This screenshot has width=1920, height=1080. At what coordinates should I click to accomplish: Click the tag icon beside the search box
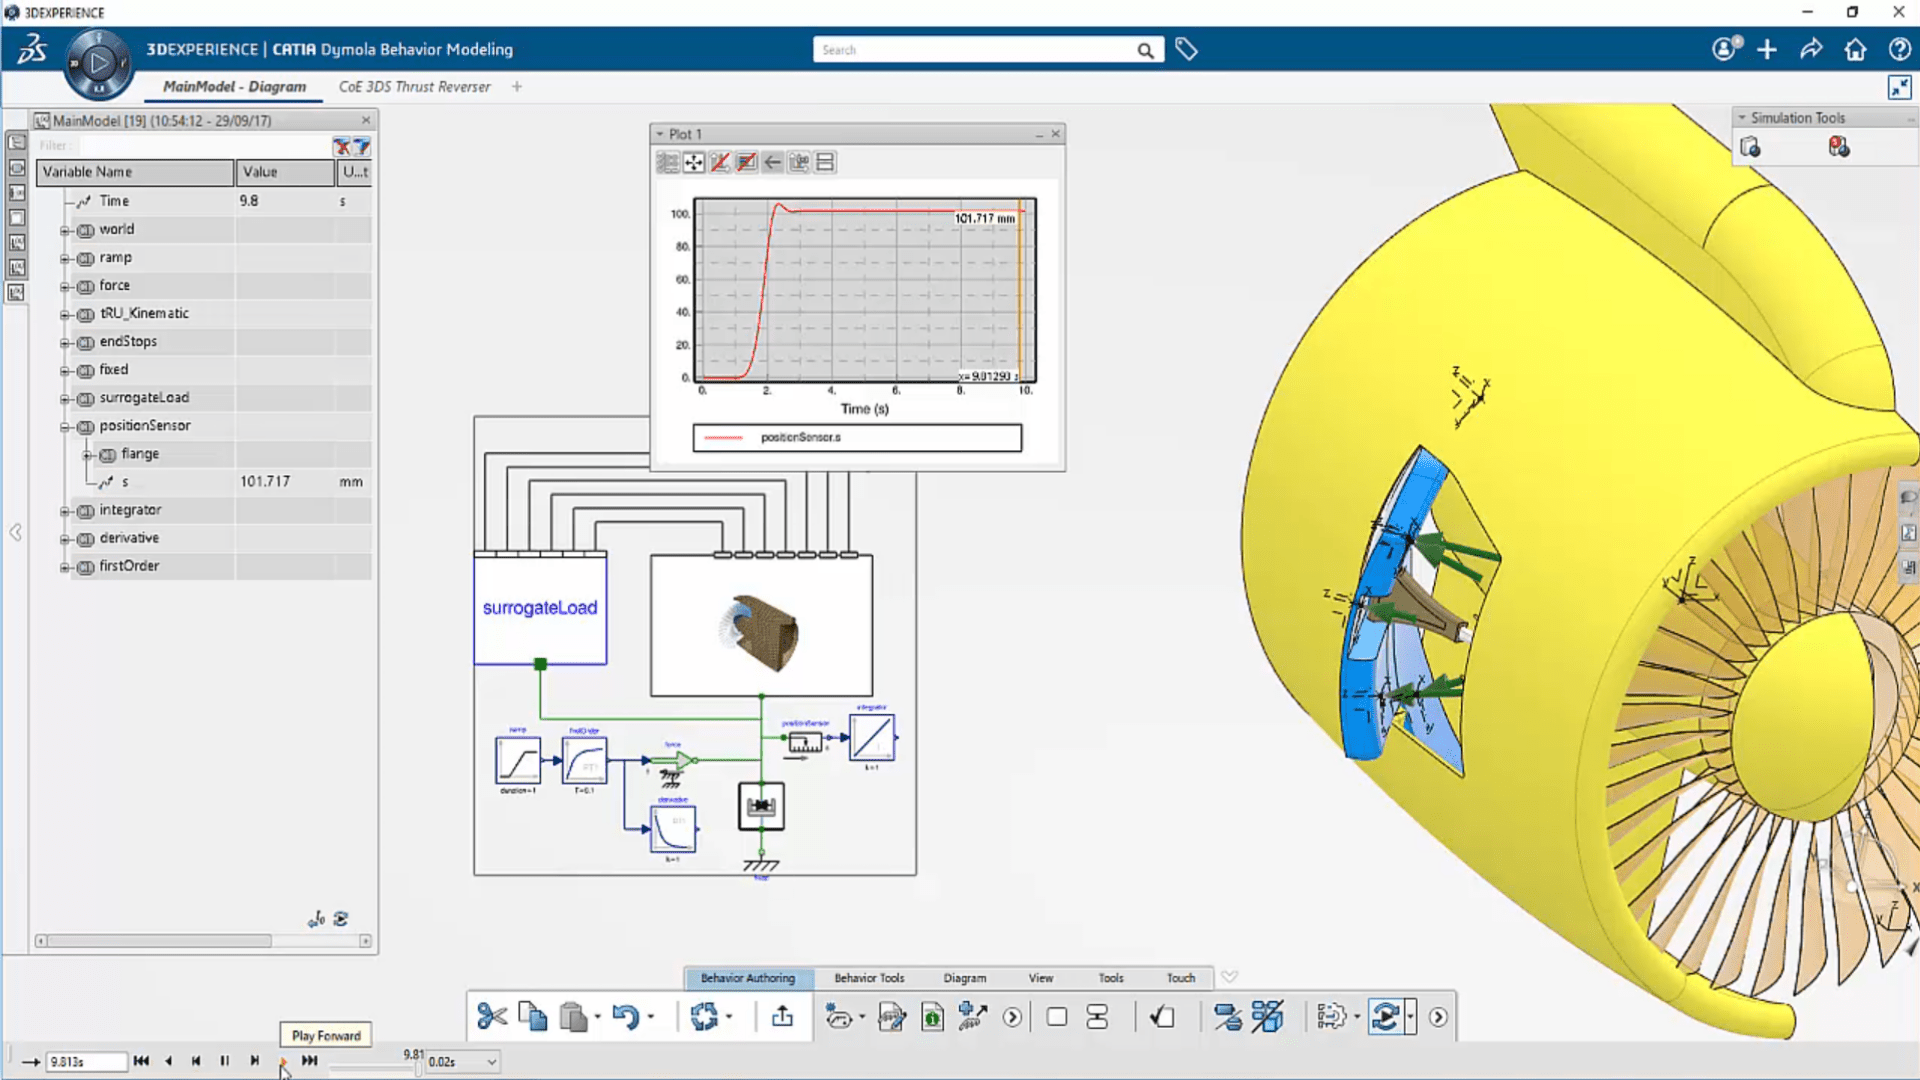[1186, 49]
